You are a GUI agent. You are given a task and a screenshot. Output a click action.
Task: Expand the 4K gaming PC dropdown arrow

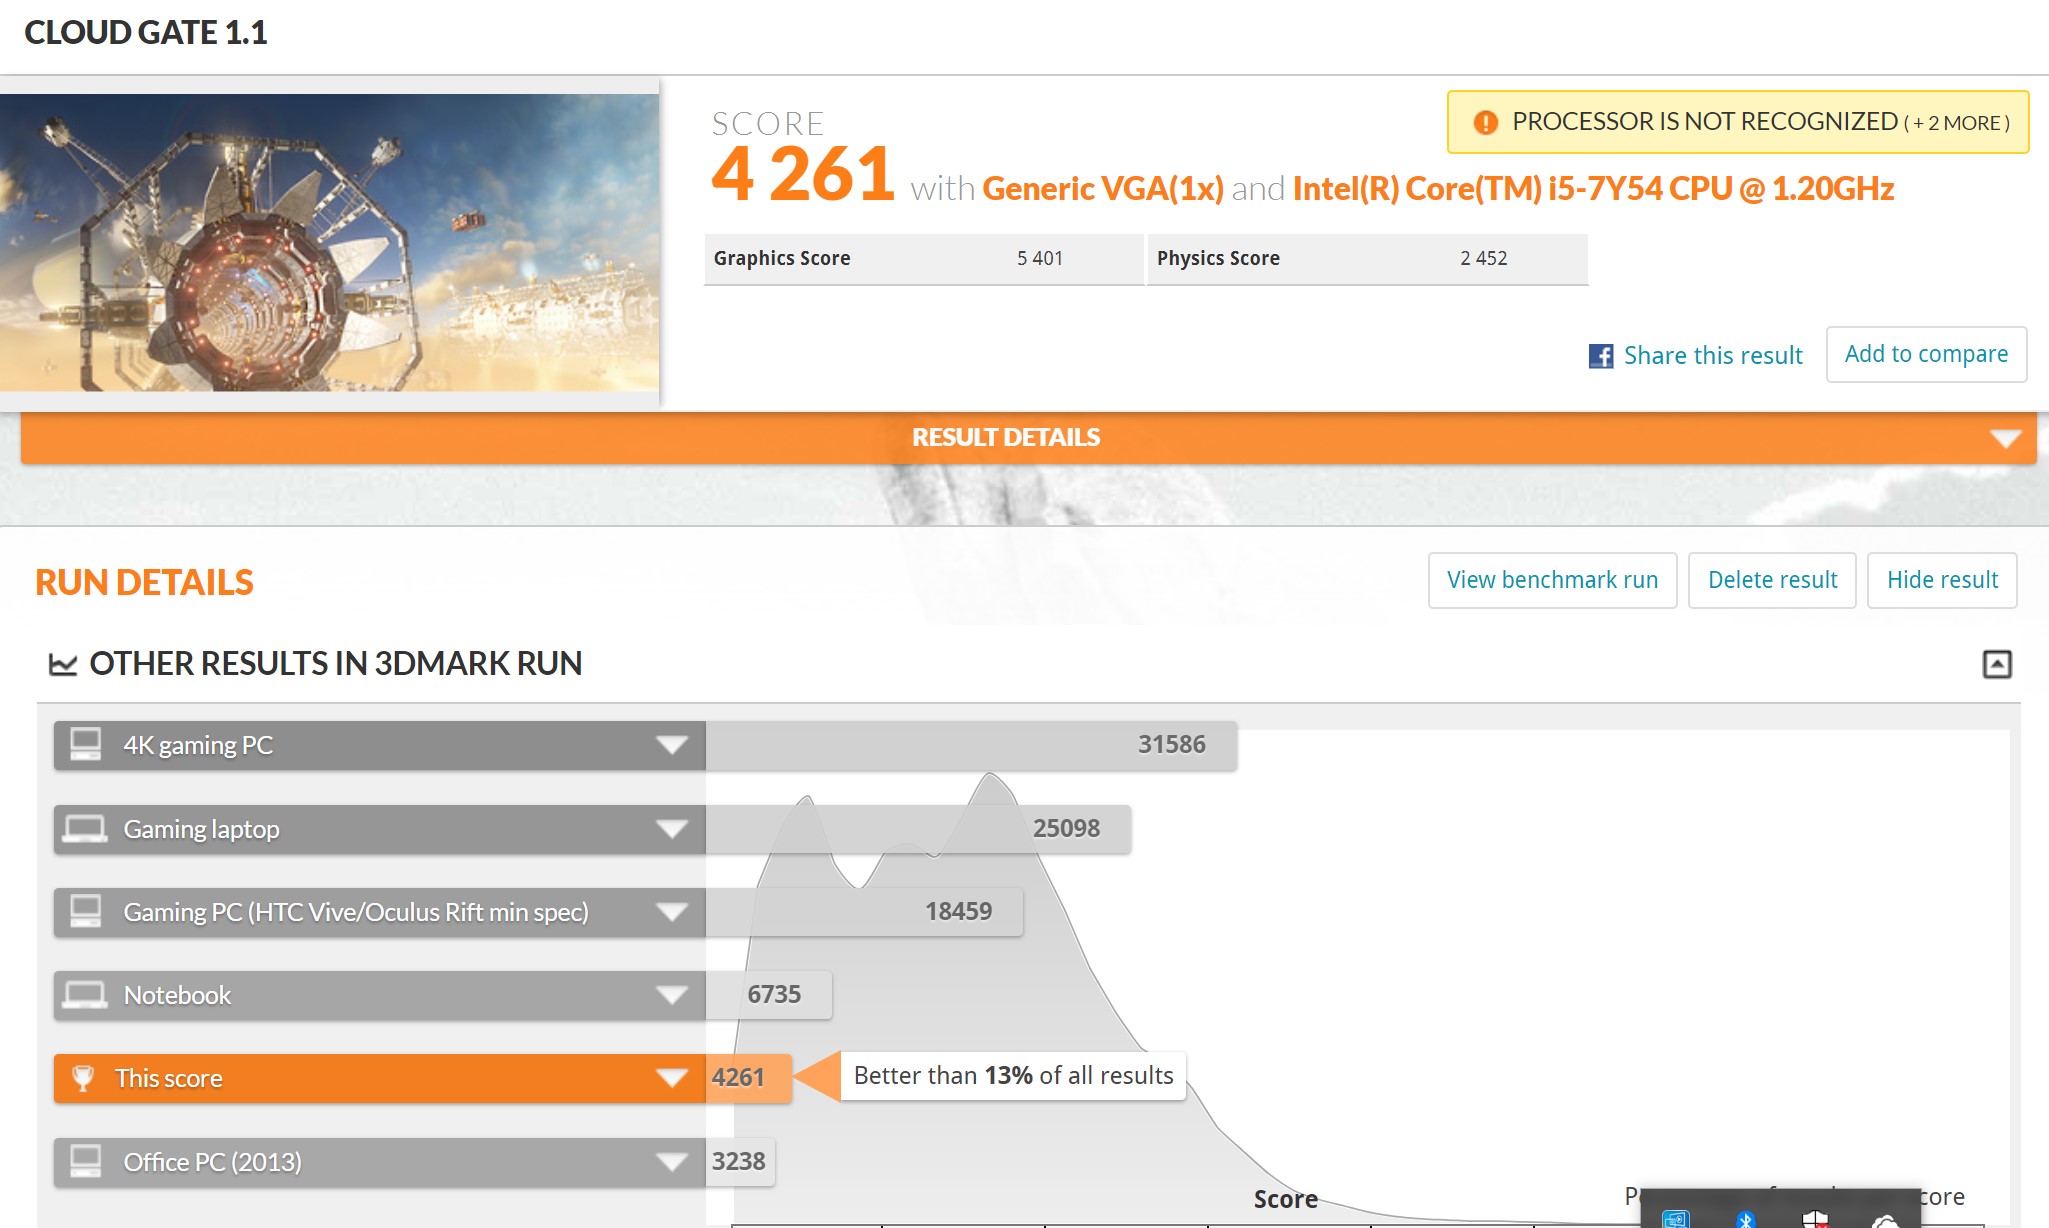[672, 745]
